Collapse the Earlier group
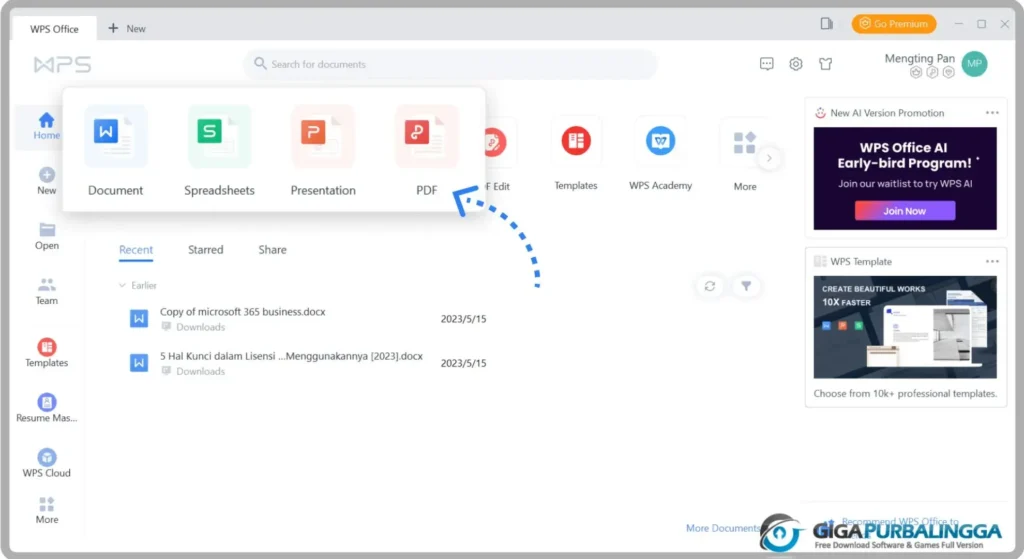1024x559 pixels. point(122,285)
